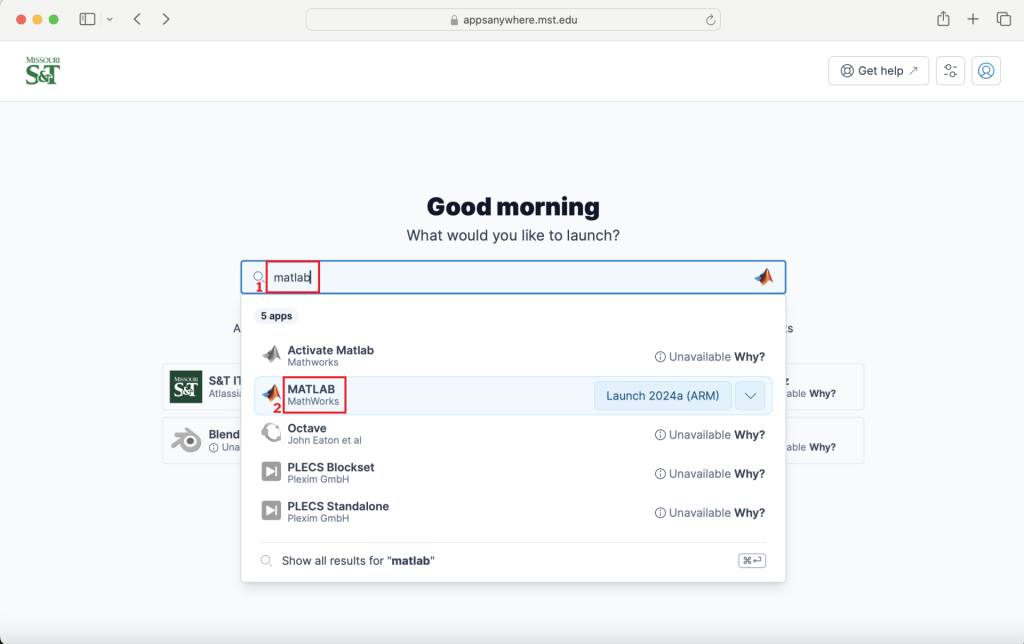1024x644 pixels.
Task: Launch MATLAB 2024a (ARM)
Action: [662, 396]
